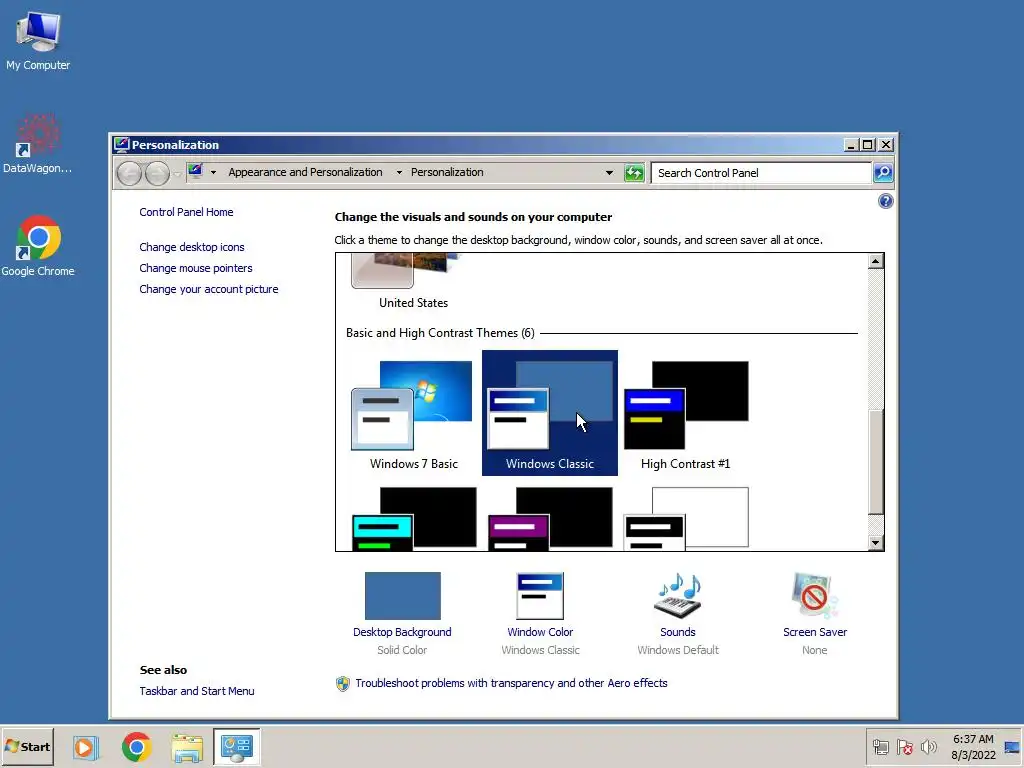Click the Action Center flag tray icon

905,747
